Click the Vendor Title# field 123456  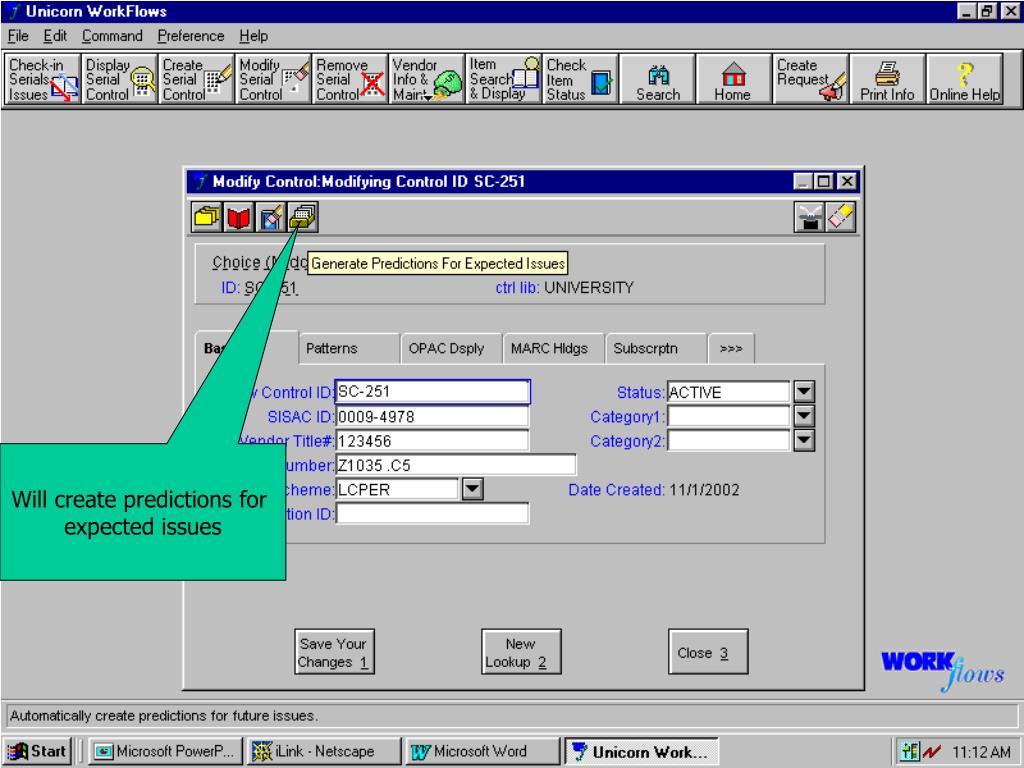pos(432,441)
